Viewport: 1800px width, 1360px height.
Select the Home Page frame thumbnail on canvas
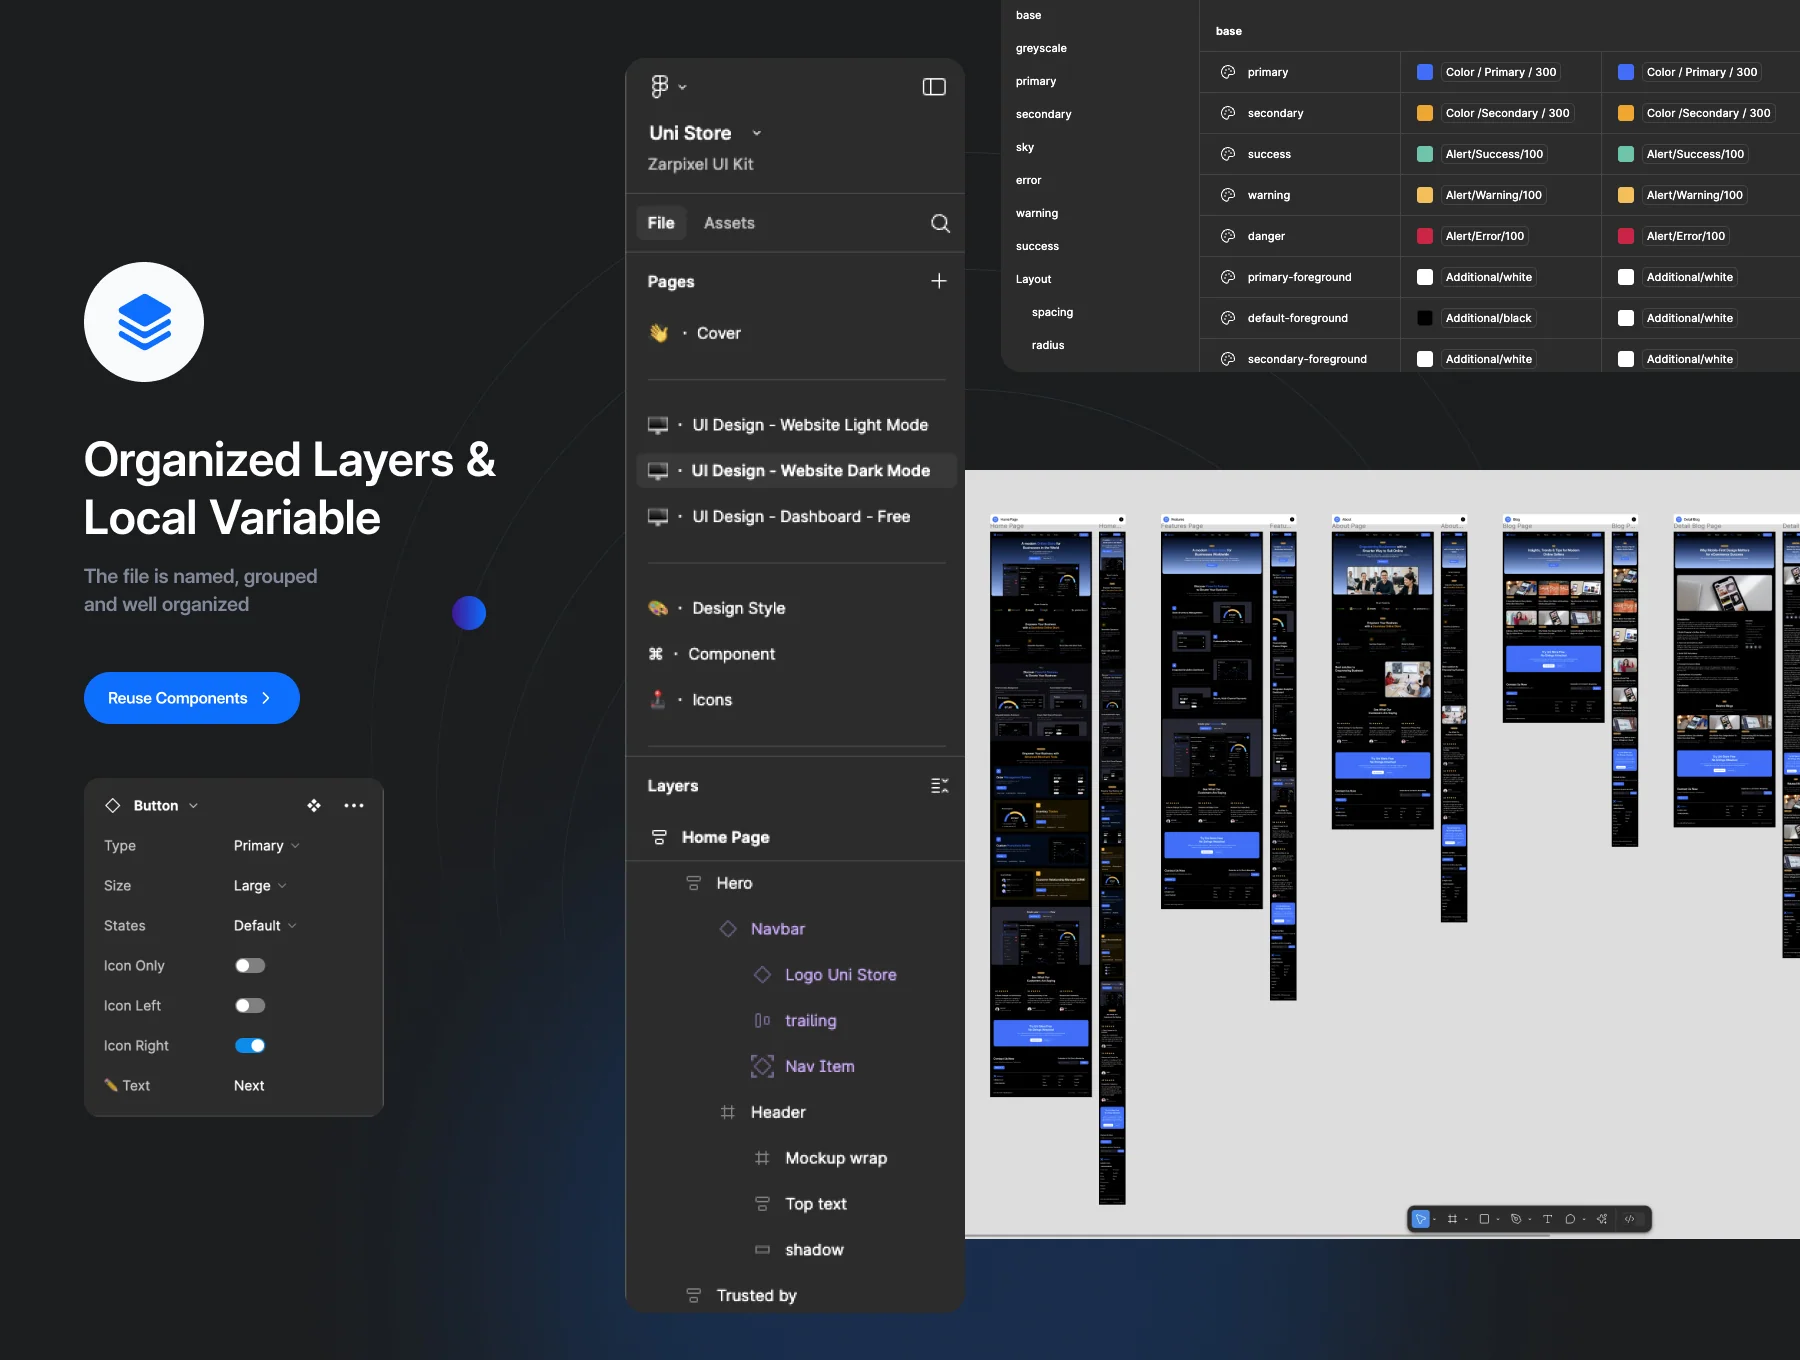coord(1040,814)
